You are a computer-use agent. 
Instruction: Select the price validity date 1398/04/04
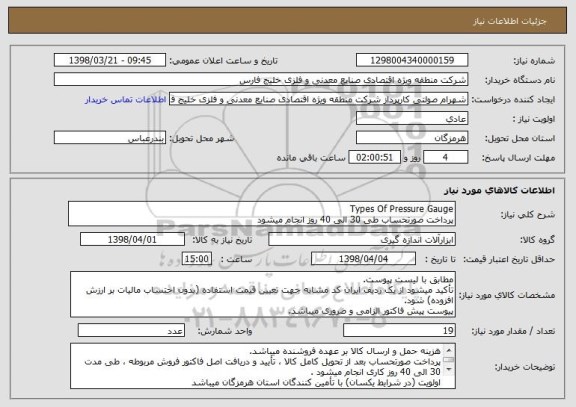363,259
